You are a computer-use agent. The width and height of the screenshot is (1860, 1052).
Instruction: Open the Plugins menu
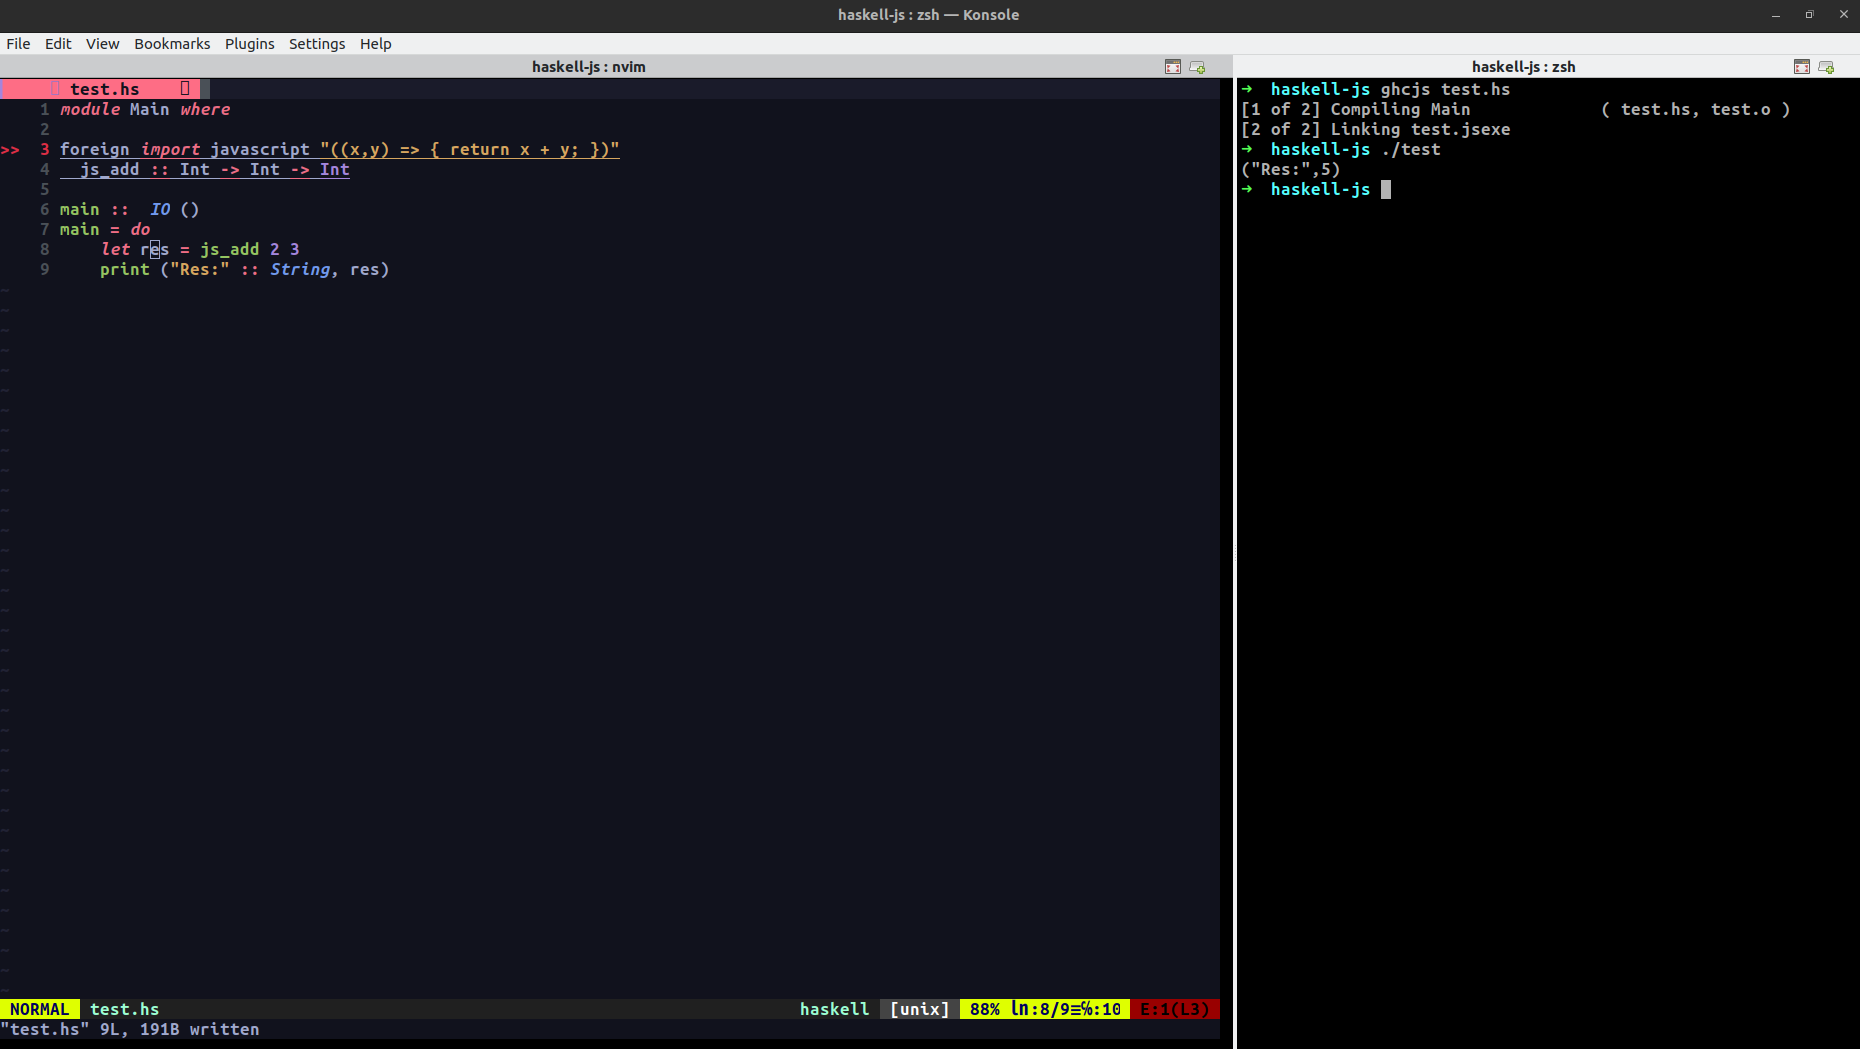[x=249, y=44]
